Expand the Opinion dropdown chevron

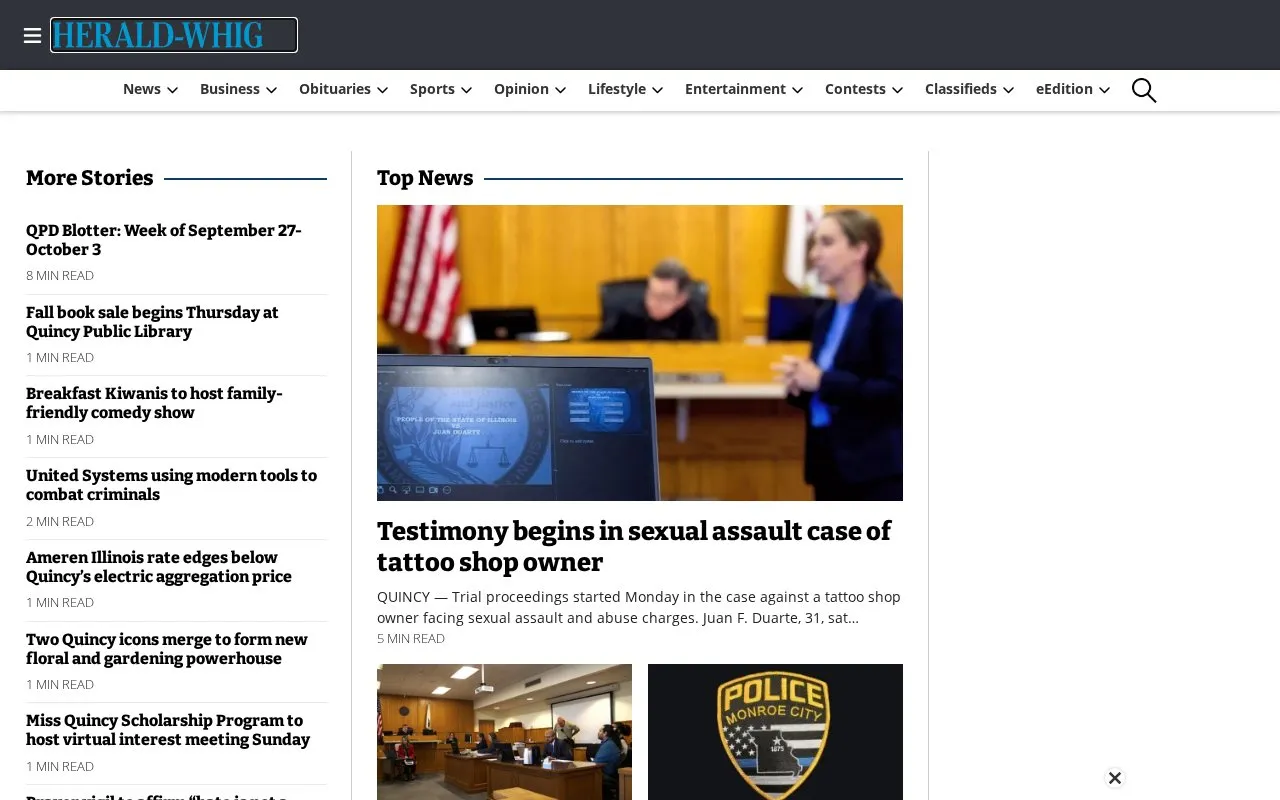pos(560,90)
